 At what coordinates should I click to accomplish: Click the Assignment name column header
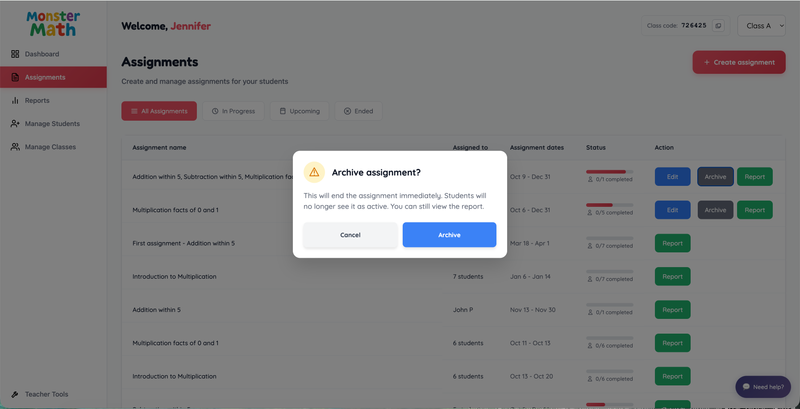click(159, 148)
